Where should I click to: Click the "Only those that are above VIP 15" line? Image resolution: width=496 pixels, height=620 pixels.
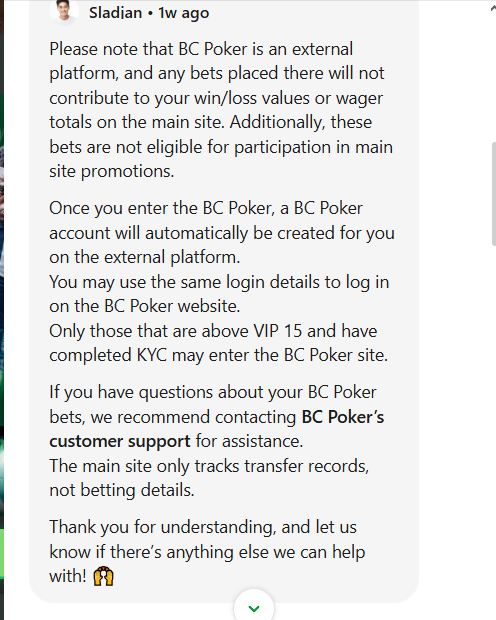(x=213, y=331)
